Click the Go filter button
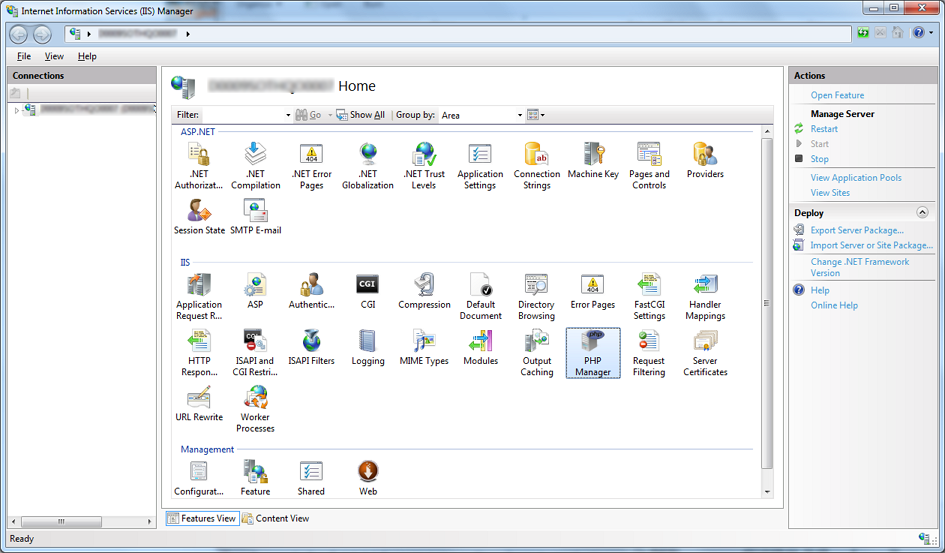 click(x=308, y=115)
